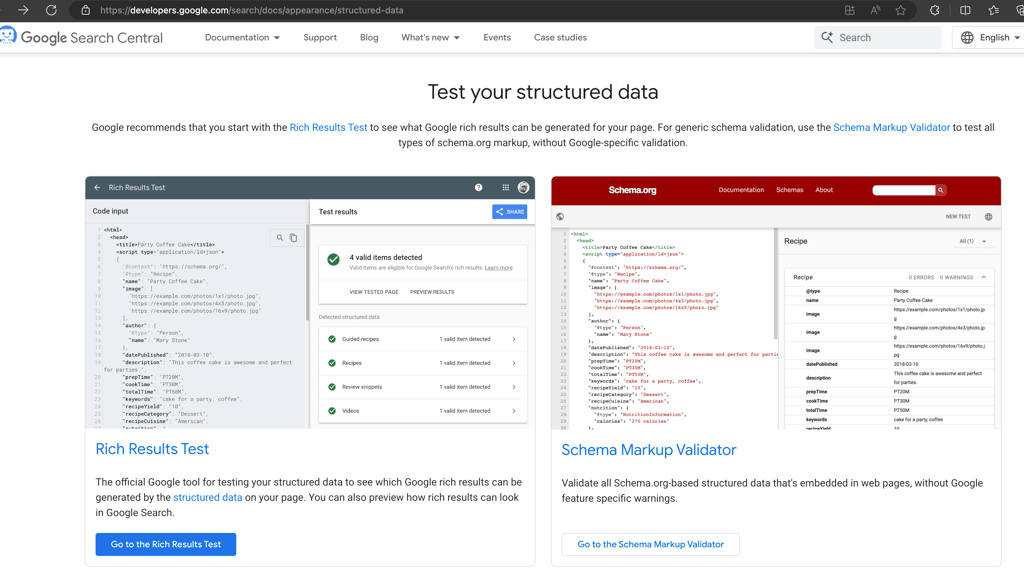Reload the page with the refresh icon
1024x575 pixels.
pyautogui.click(x=51, y=10)
